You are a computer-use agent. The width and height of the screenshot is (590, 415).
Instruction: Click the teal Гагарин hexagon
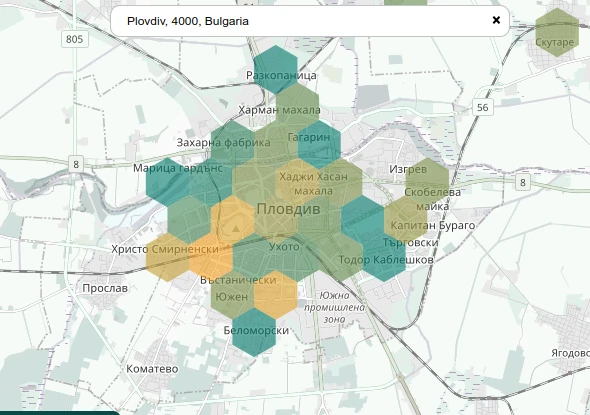pos(319,144)
